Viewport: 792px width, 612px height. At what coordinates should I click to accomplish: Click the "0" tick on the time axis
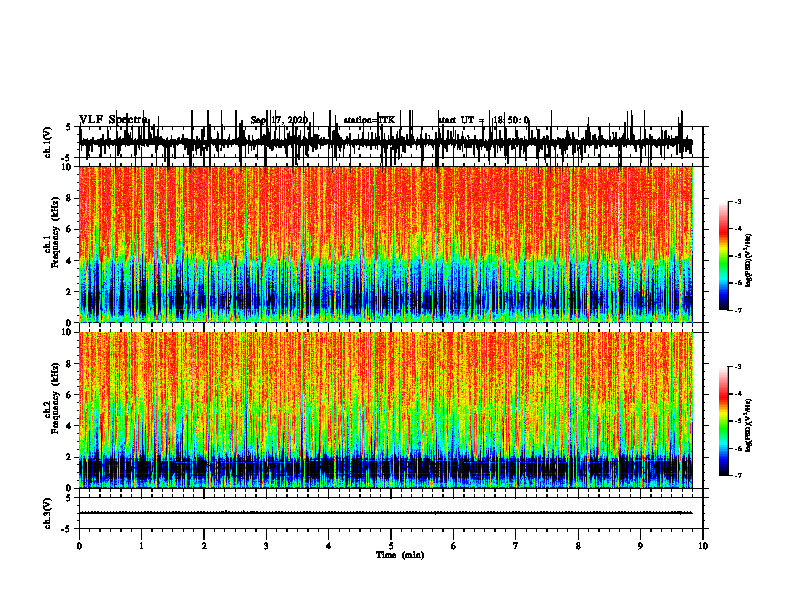point(79,546)
